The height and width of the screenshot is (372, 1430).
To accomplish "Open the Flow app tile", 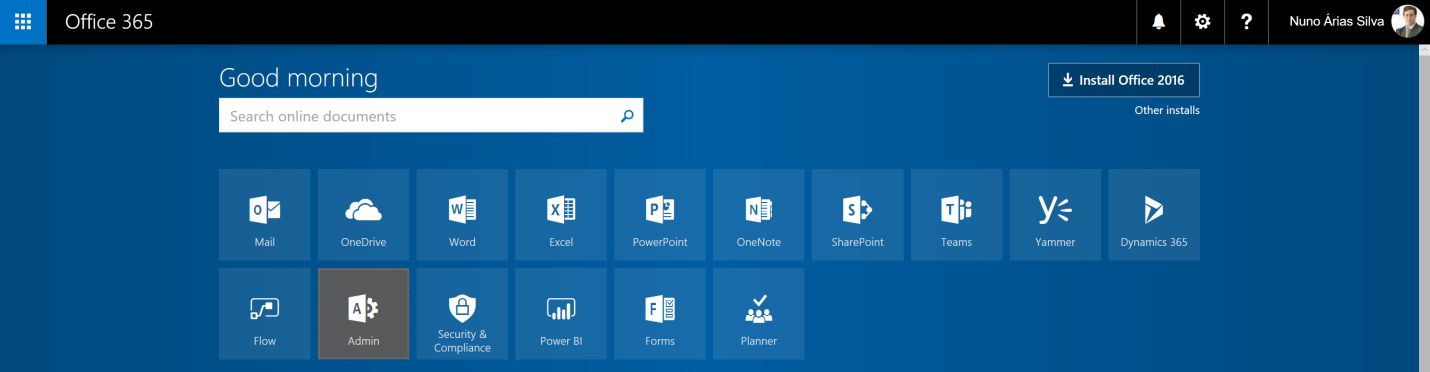I will coord(265,314).
